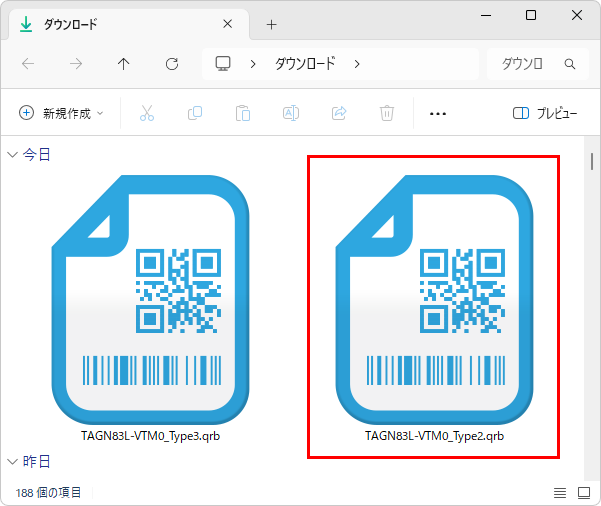Maximize the Explorer window

[x=531, y=15]
